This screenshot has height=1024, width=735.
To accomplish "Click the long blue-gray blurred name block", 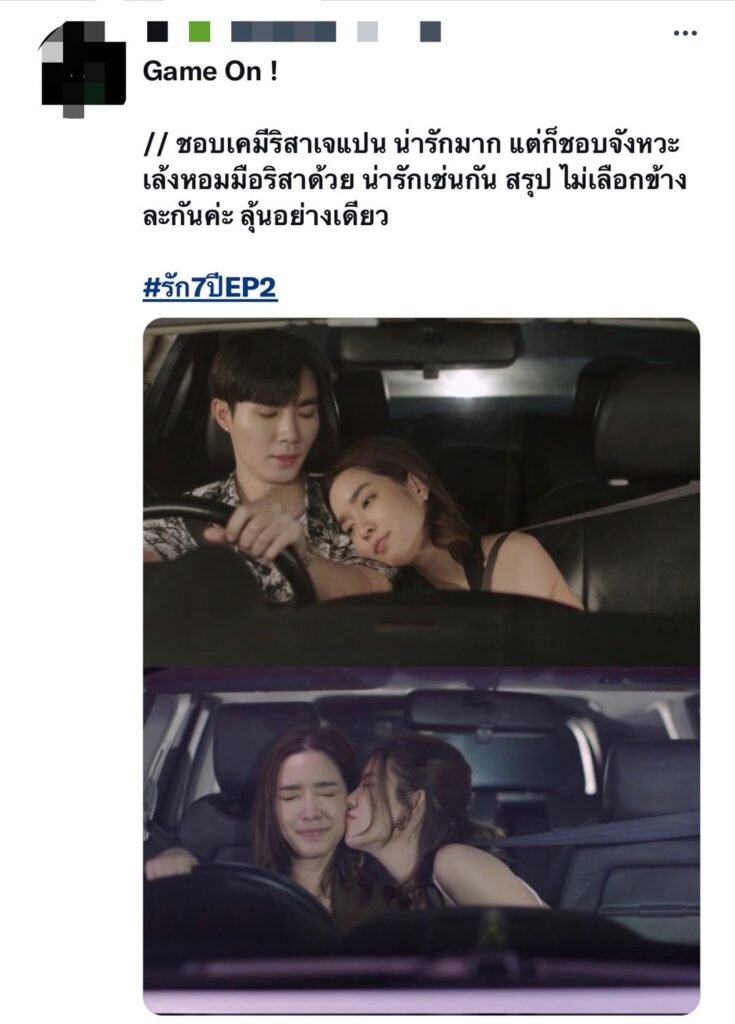I will click(x=284, y=31).
